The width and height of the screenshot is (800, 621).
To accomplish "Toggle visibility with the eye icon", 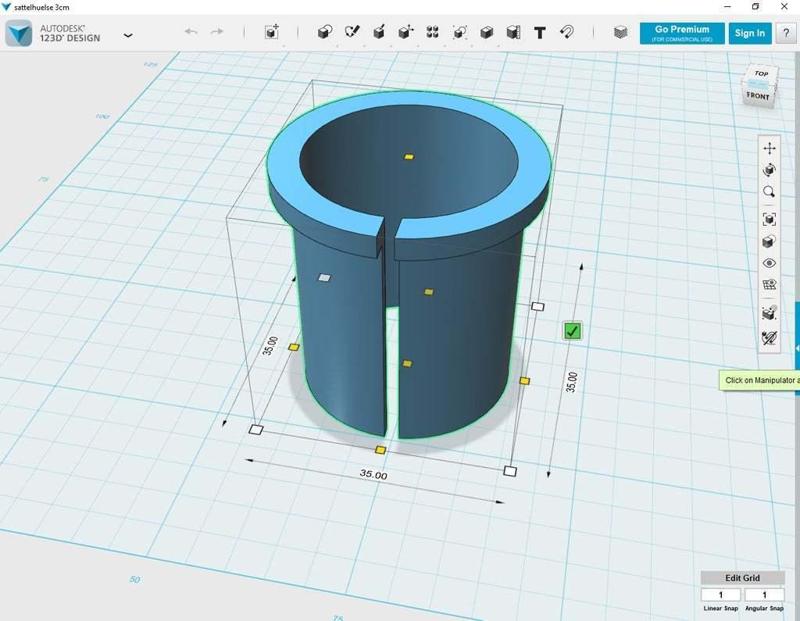I will (x=769, y=264).
